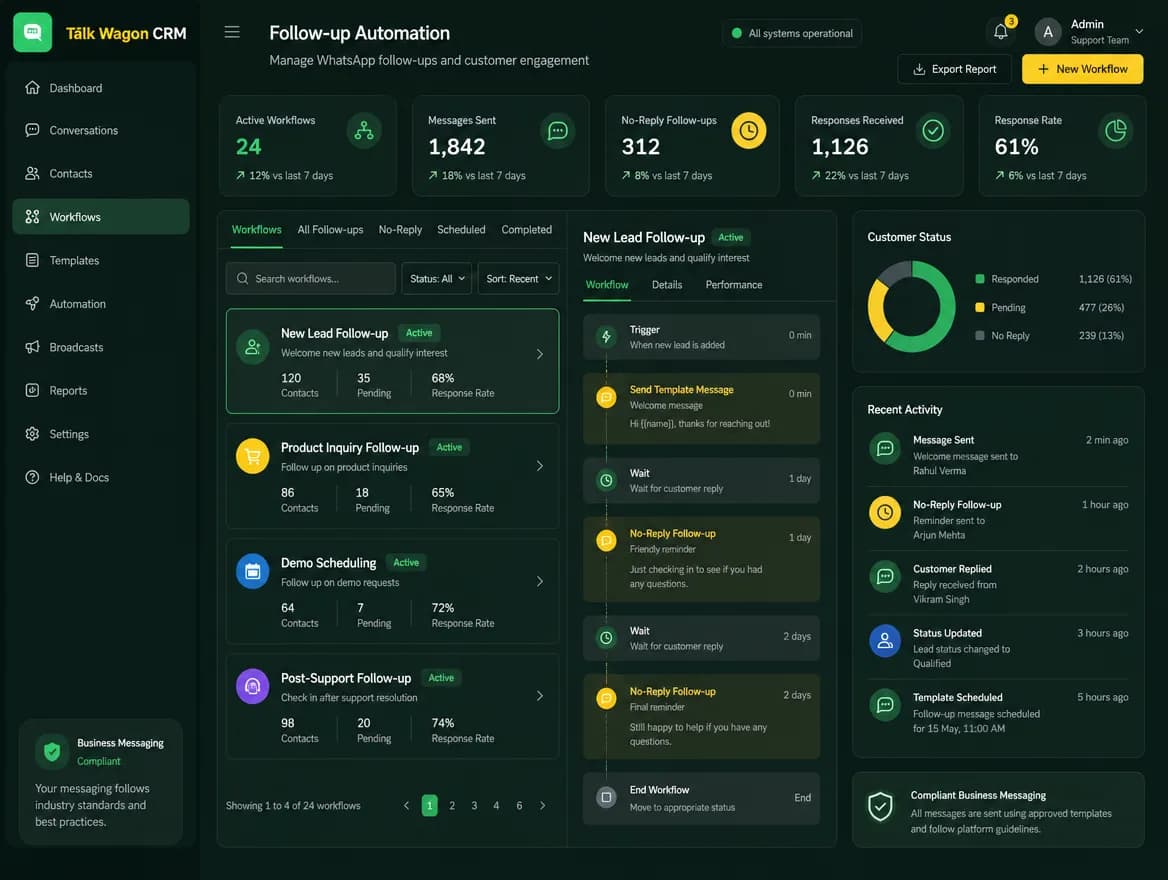
Task: Click the Status Updated person icon
Action: pos(885,640)
